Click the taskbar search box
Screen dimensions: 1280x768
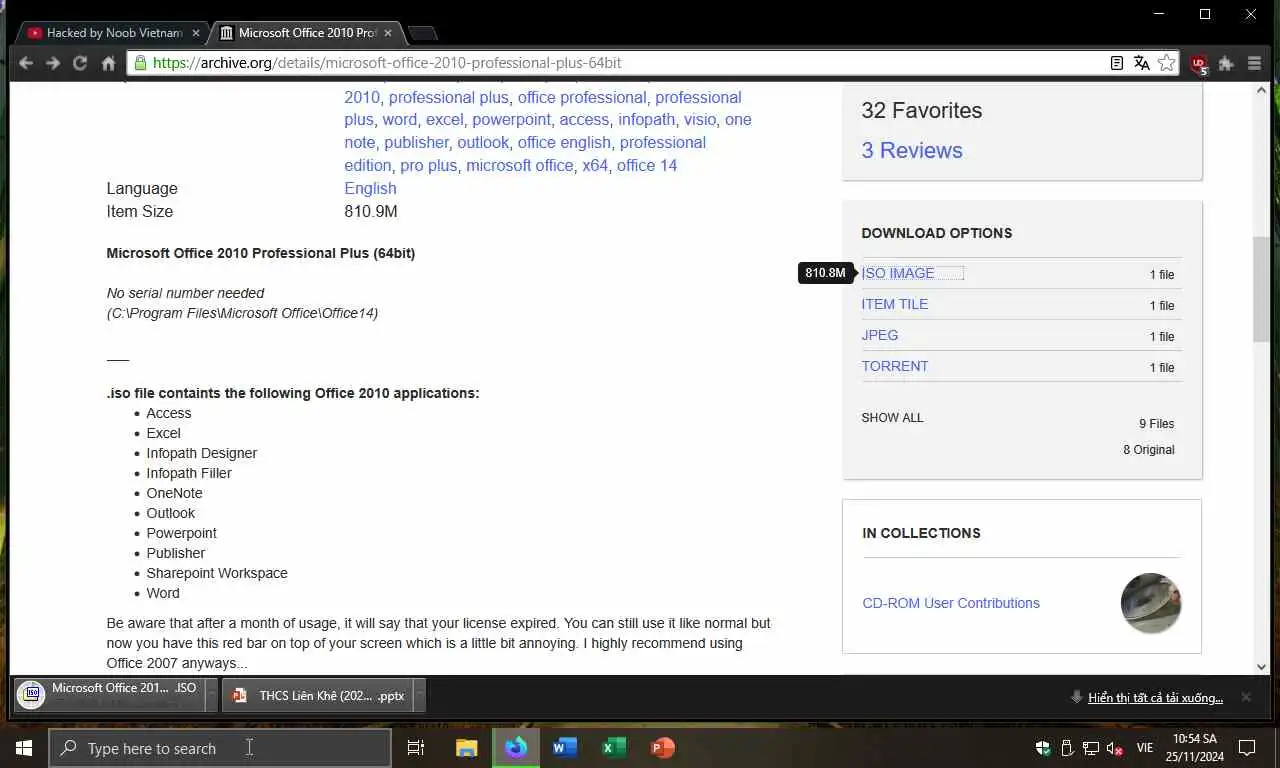point(220,748)
